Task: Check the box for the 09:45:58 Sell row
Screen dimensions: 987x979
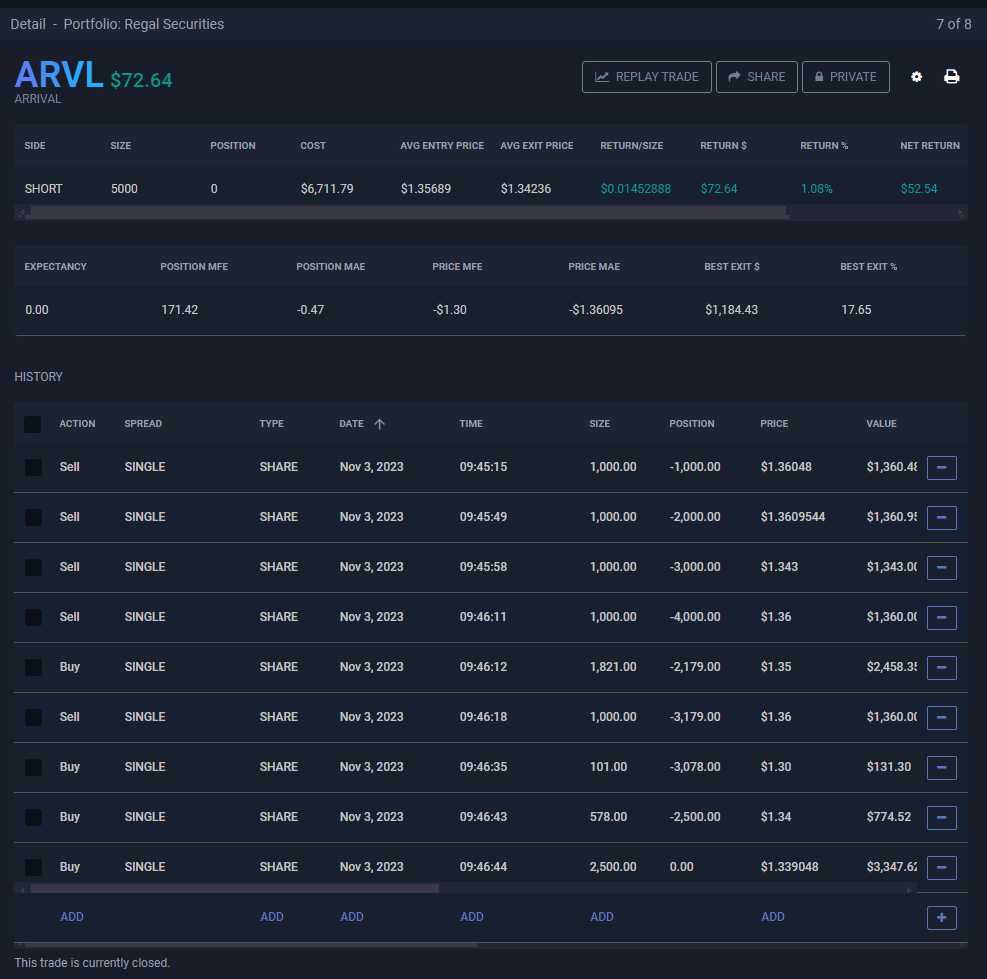Action: coord(33,567)
